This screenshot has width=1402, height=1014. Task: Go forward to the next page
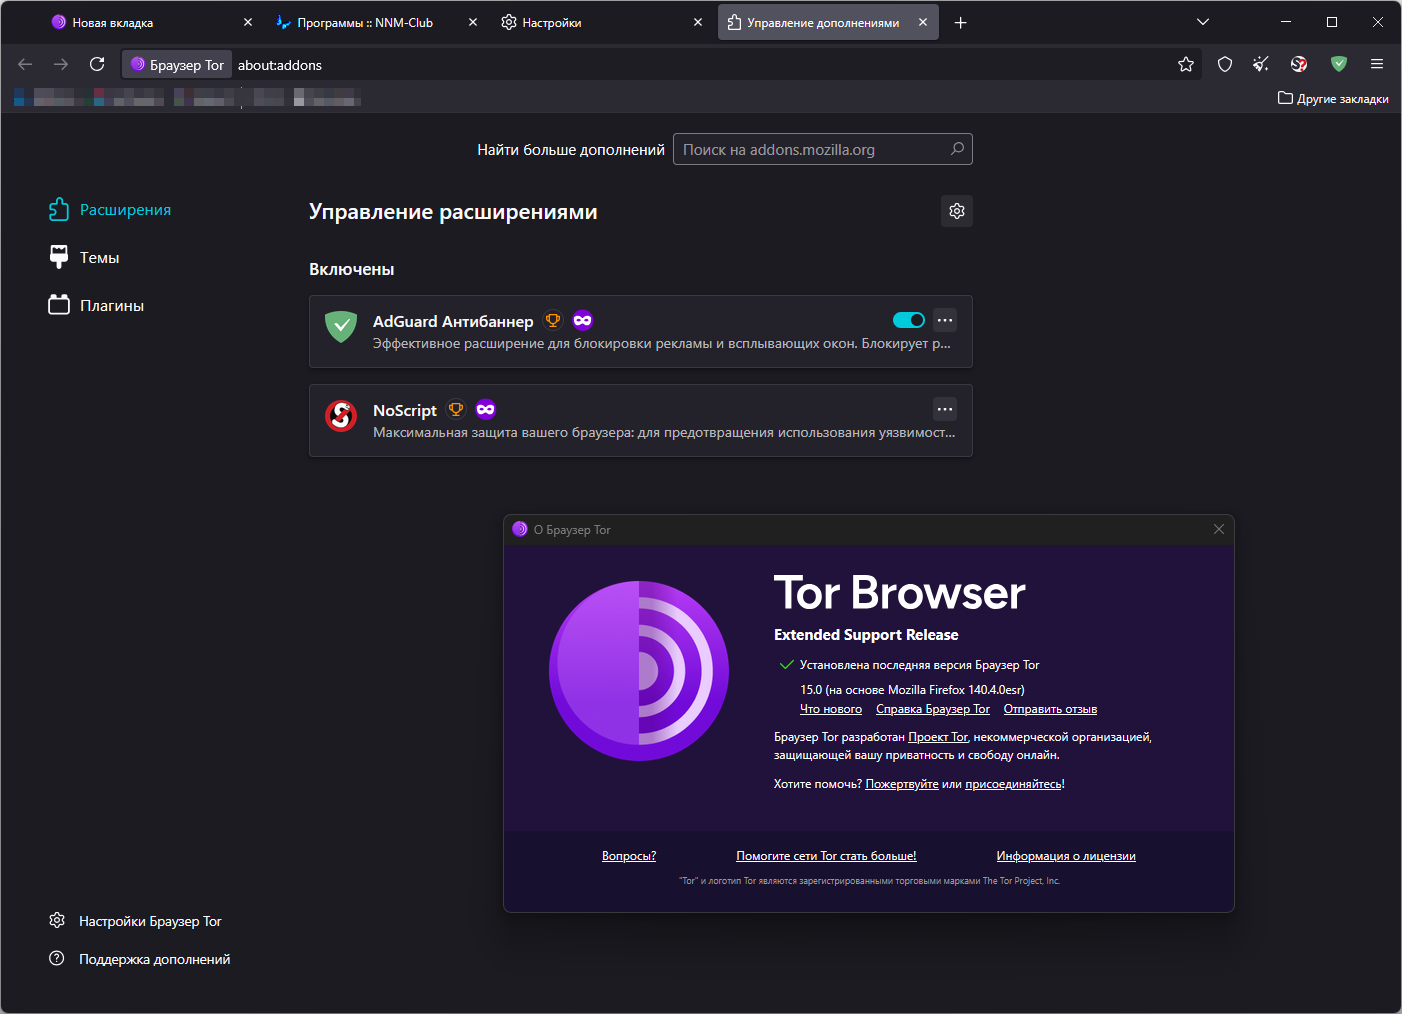coord(61,64)
